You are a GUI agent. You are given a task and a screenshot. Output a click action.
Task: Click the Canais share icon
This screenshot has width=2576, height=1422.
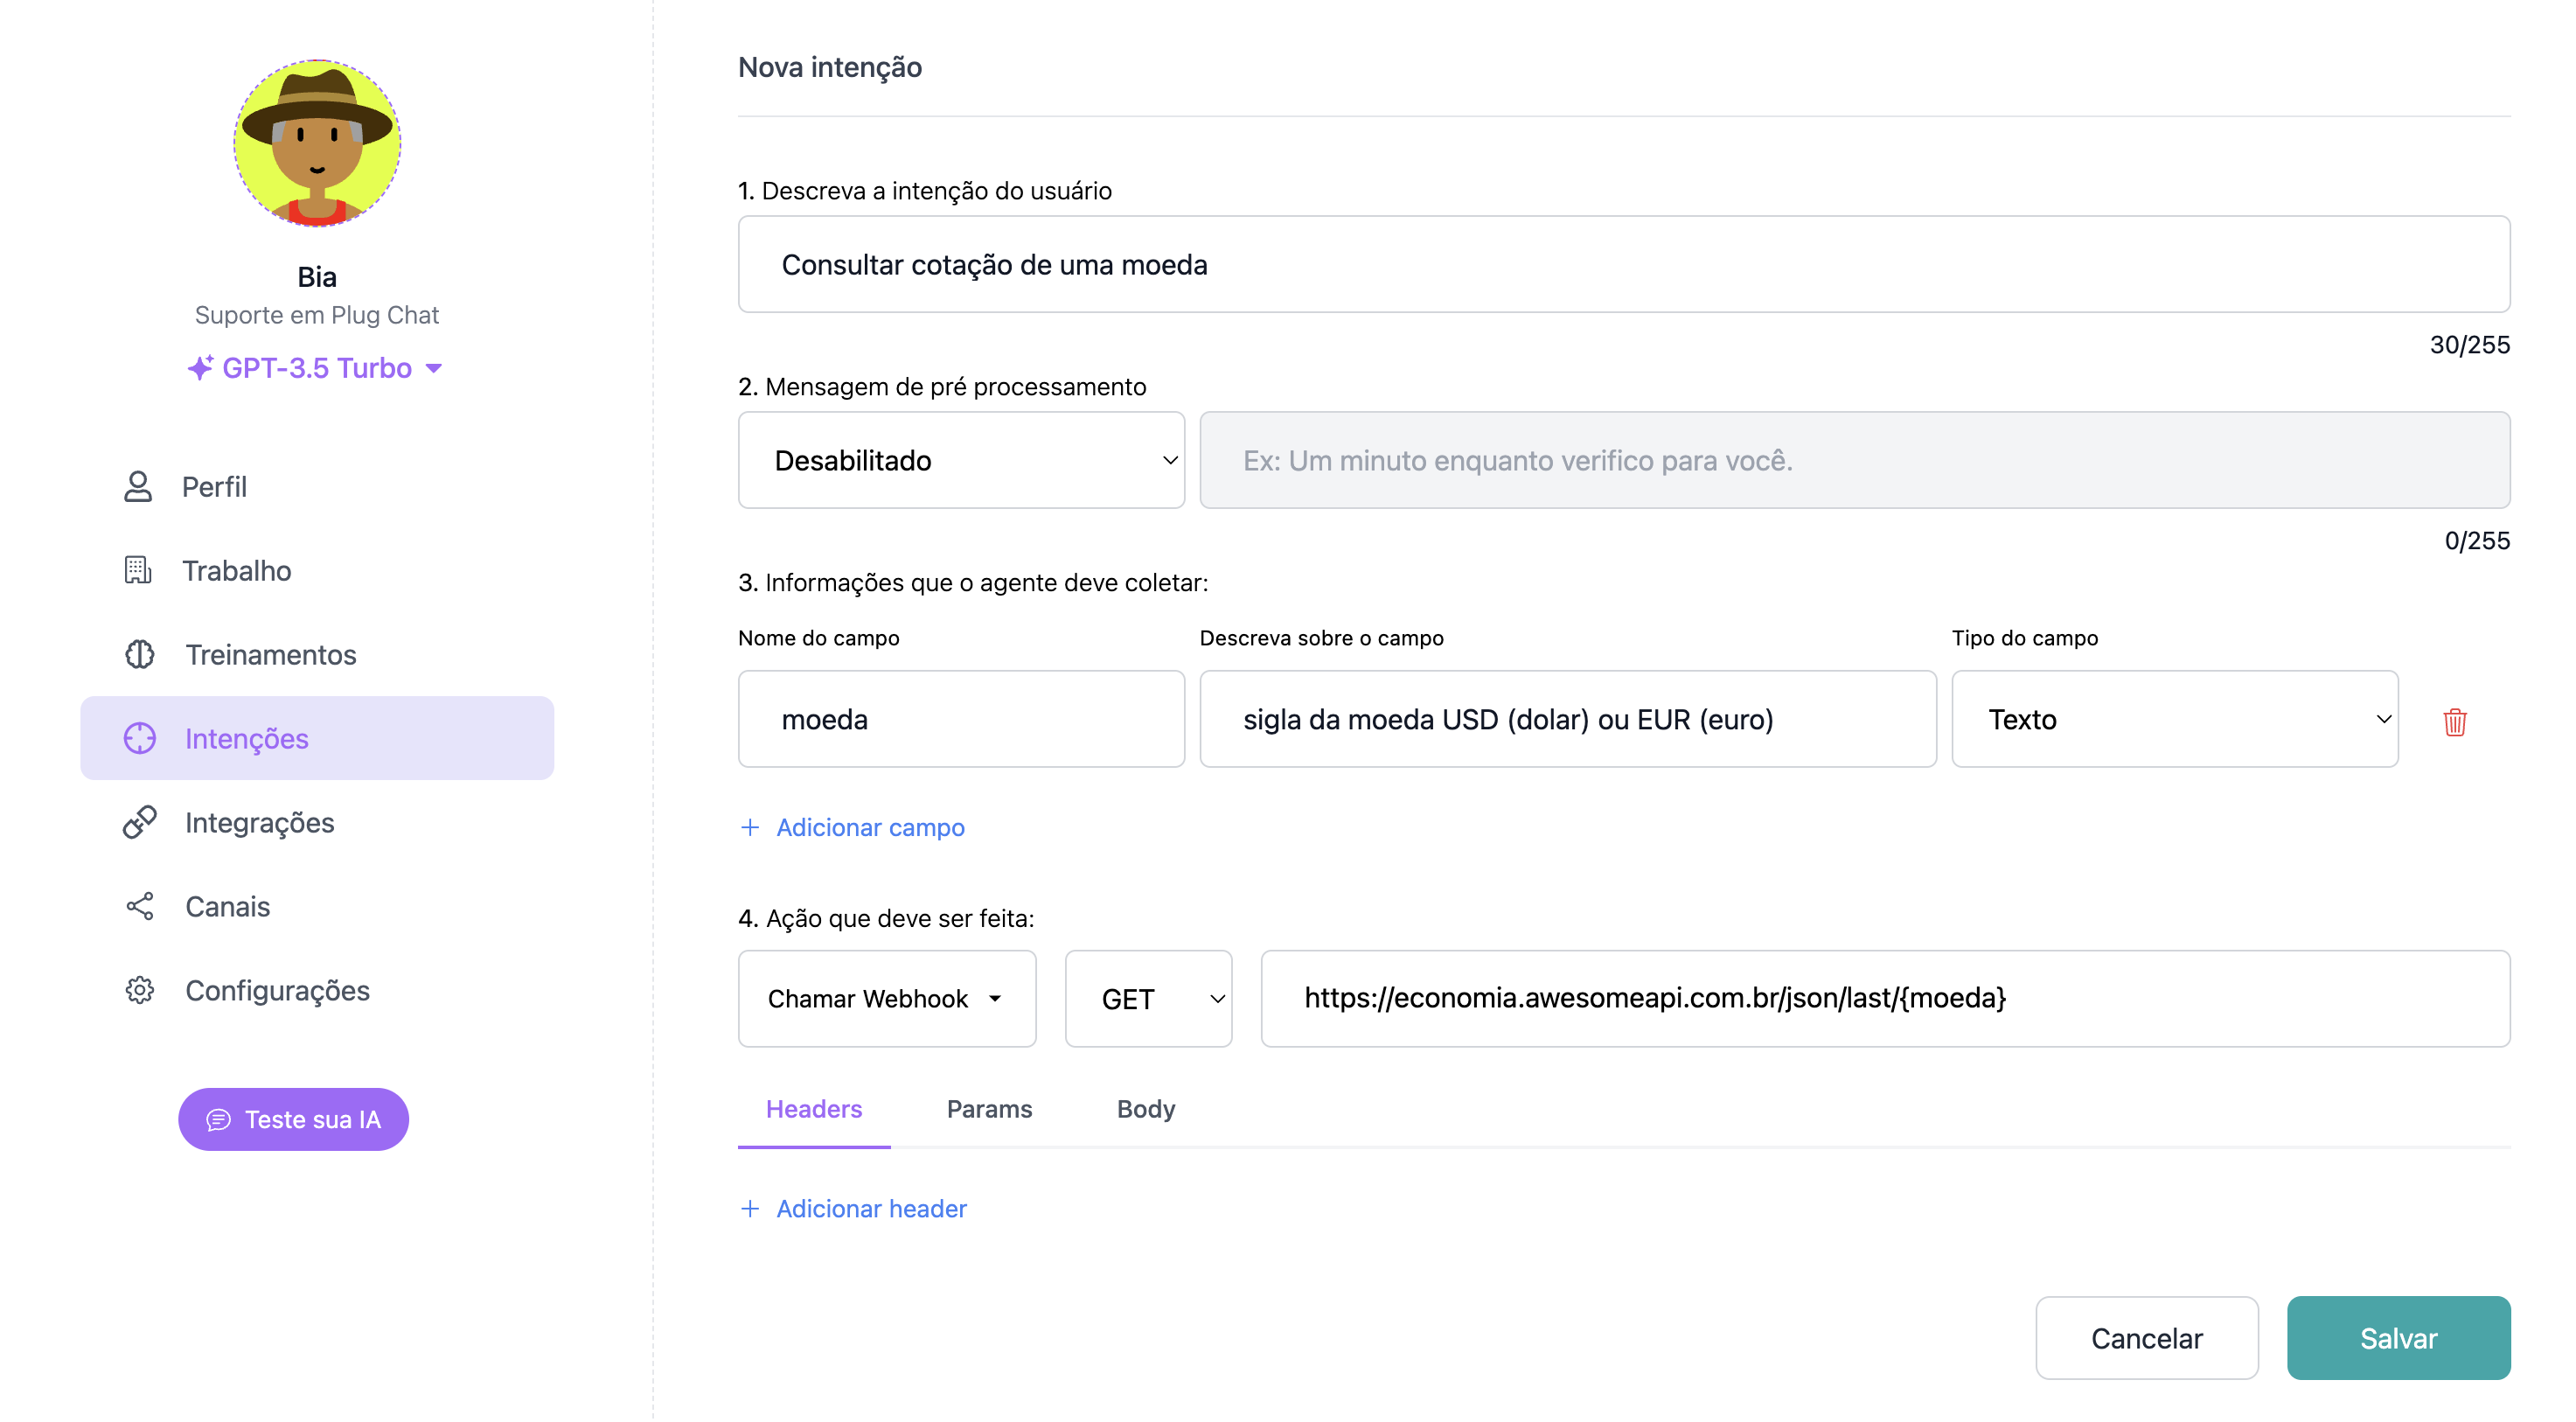tap(139, 907)
